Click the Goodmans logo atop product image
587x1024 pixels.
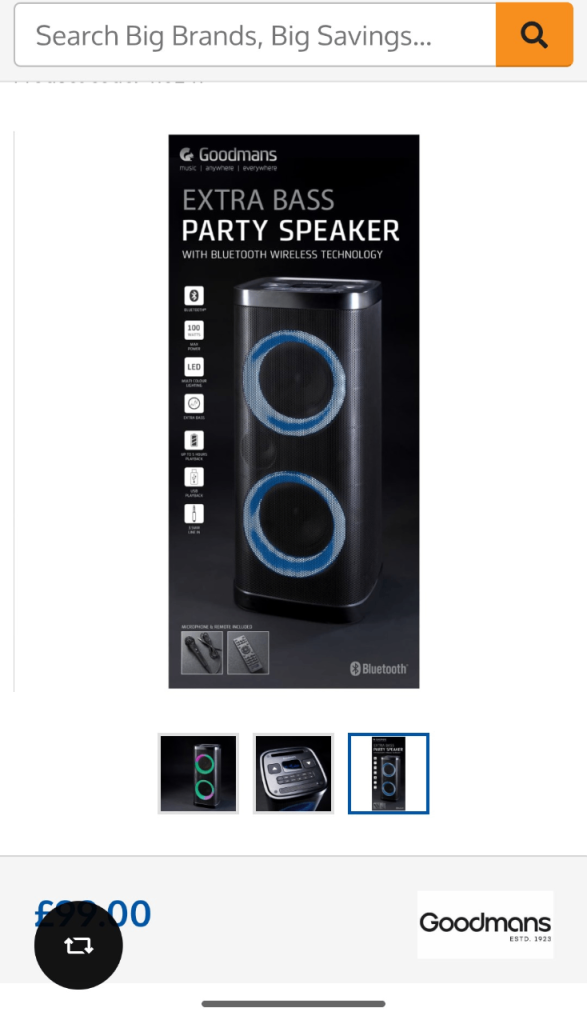[229, 158]
